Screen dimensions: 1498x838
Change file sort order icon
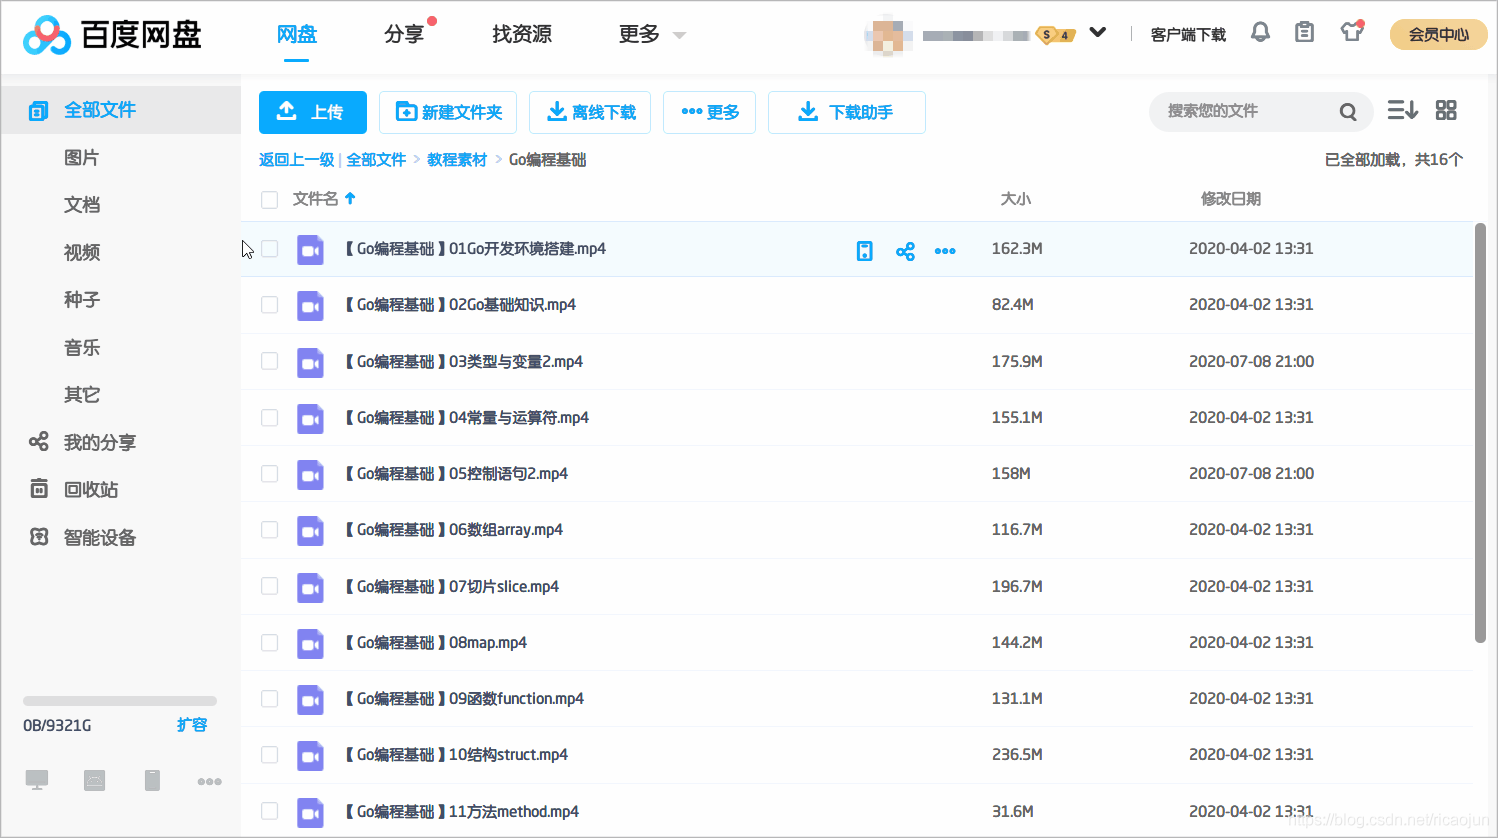(x=1402, y=110)
